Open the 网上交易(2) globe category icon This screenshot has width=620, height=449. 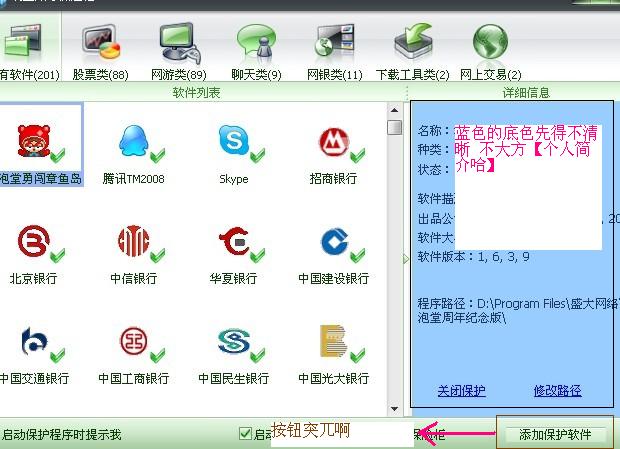490,42
